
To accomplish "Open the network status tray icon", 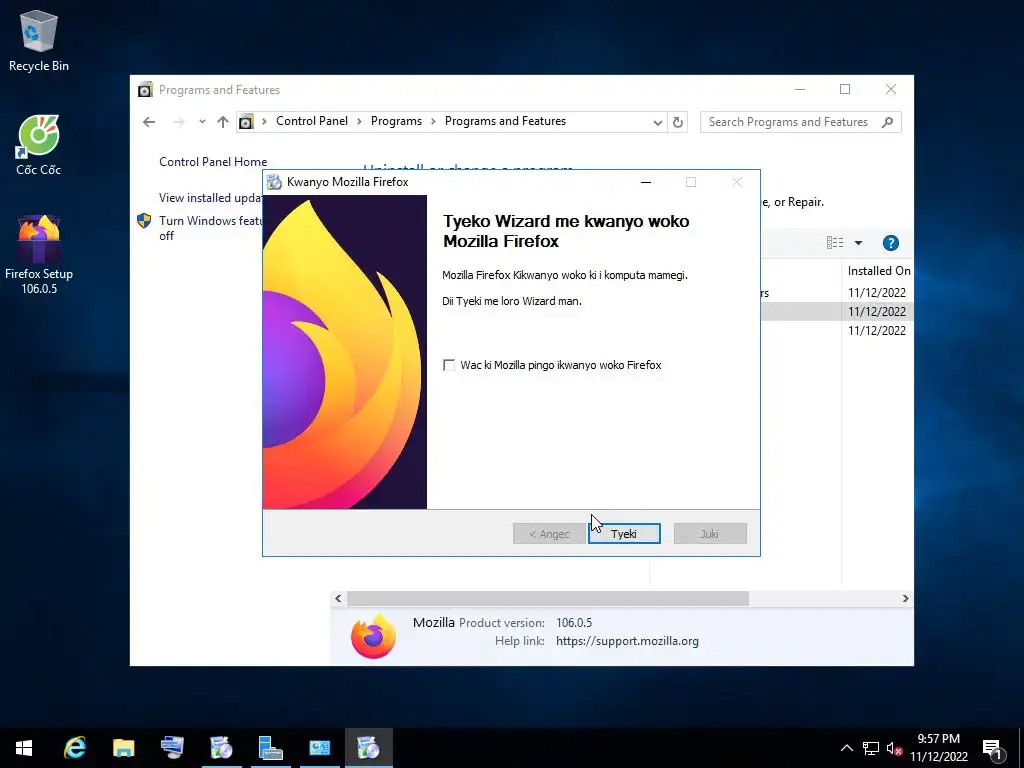I will pyautogui.click(x=871, y=748).
